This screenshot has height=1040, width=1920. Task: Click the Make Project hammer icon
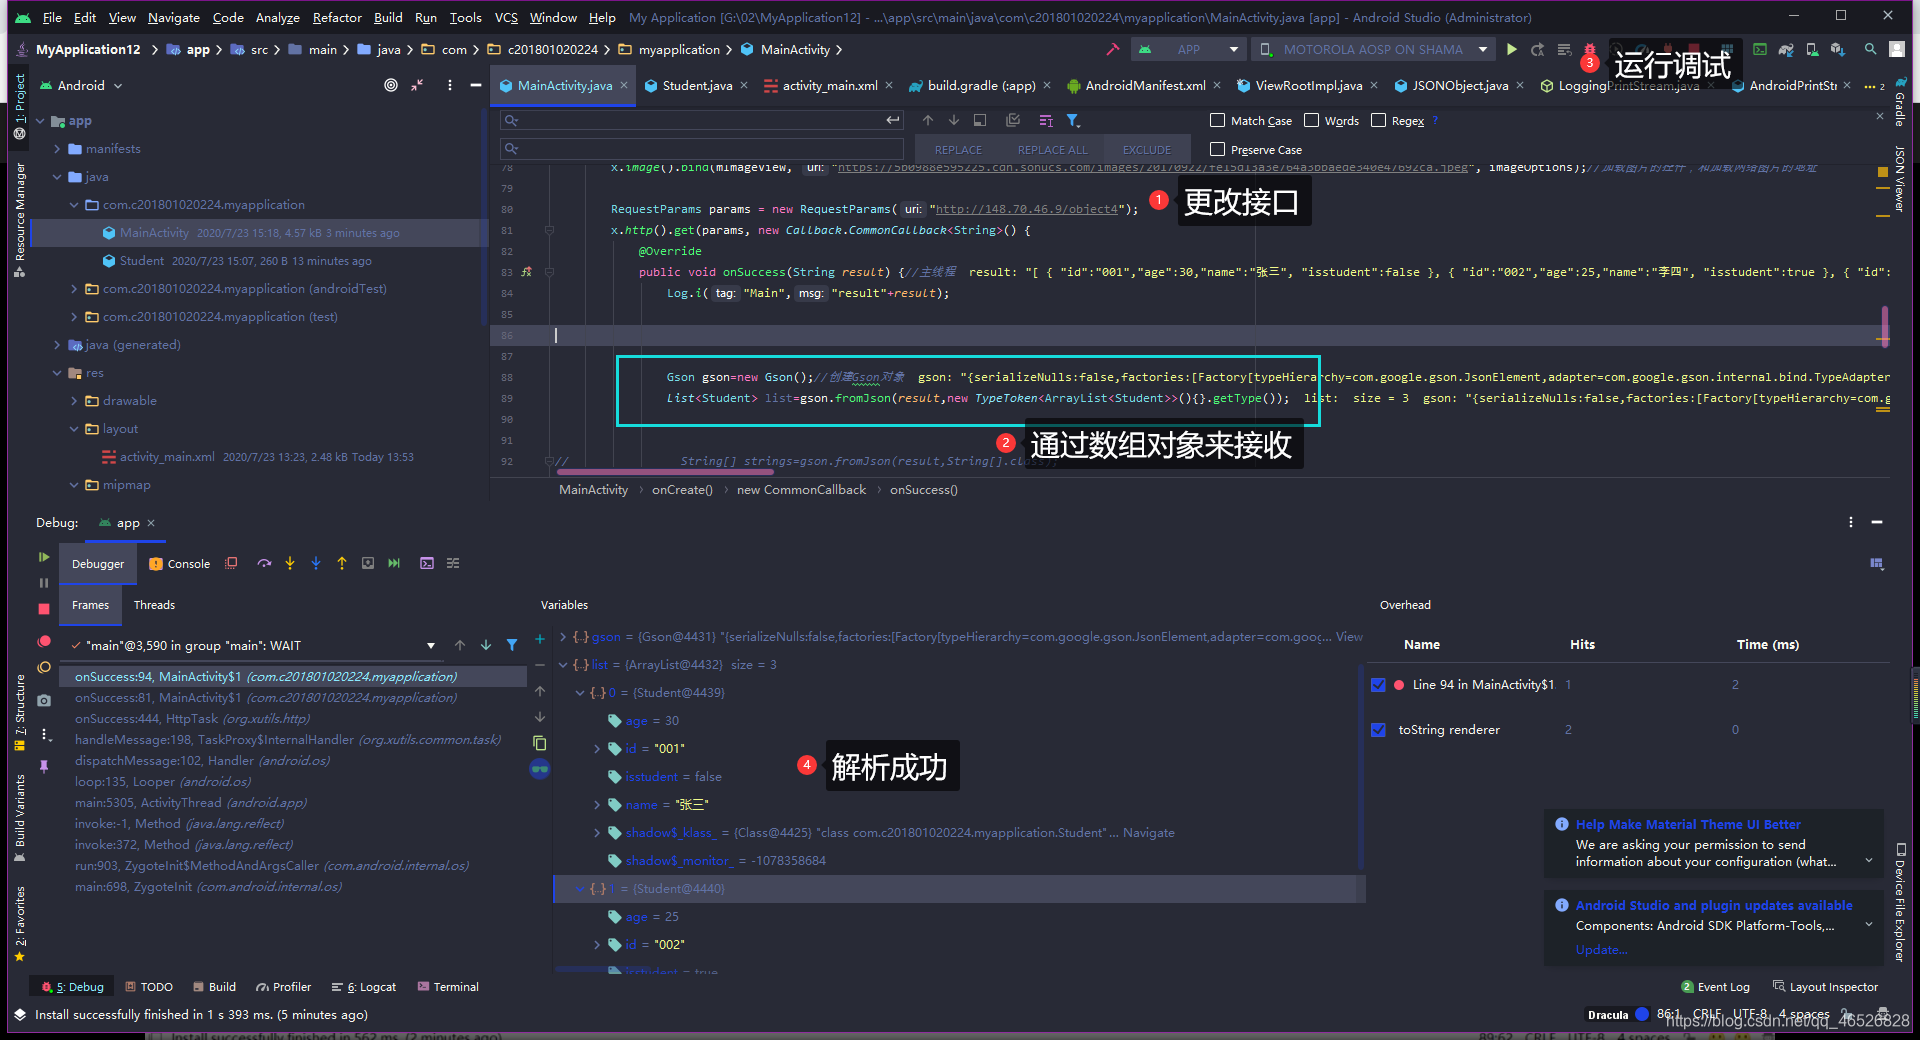[1112, 49]
